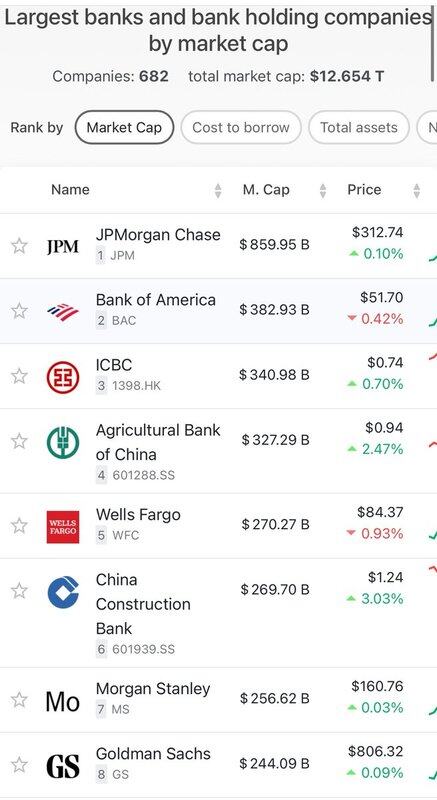The width and height of the screenshot is (437, 800).
Task: Click the vertical scrollbar at page edge
Action: click(x=433, y=43)
